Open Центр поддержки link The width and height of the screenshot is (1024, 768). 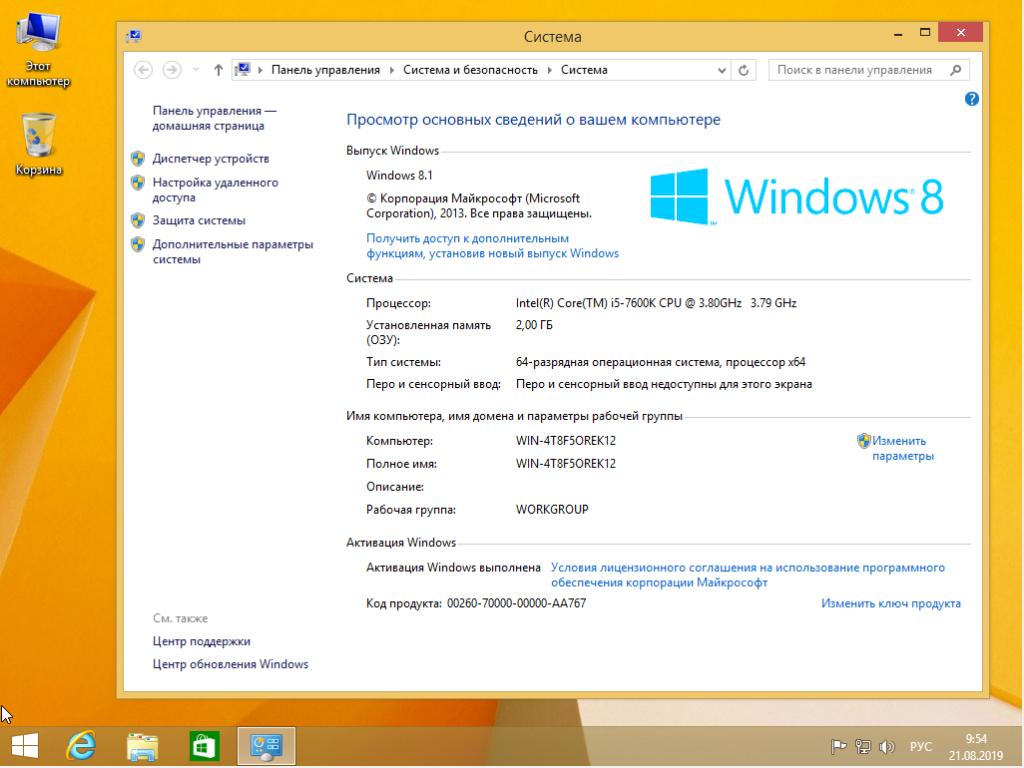click(201, 641)
